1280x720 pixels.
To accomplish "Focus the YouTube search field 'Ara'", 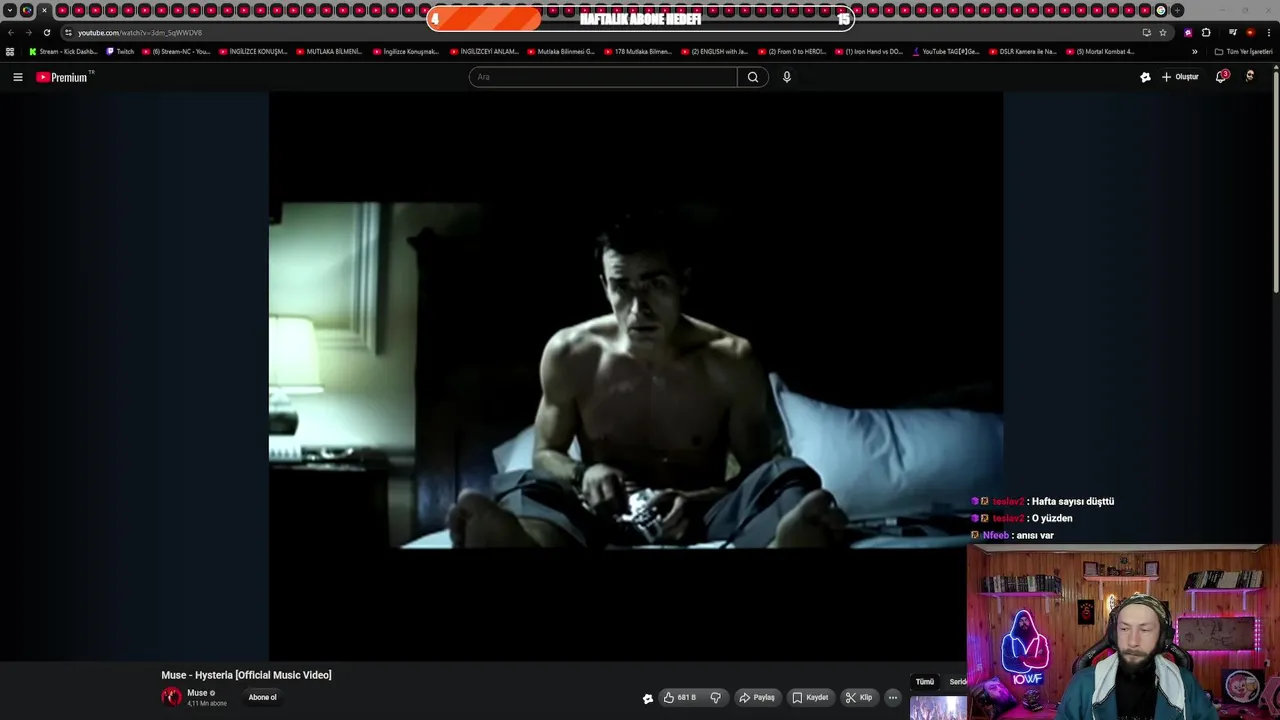I will tap(603, 77).
